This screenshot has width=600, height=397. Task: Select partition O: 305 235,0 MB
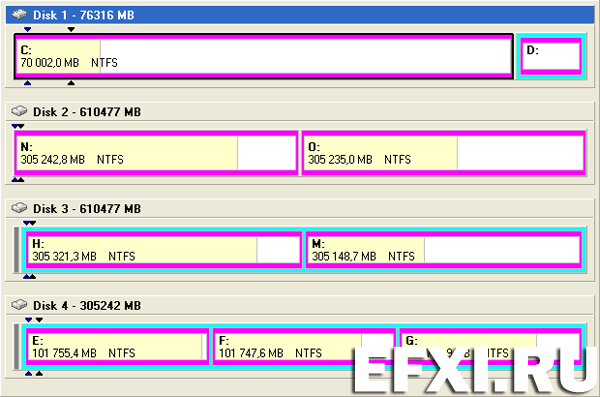(x=444, y=153)
